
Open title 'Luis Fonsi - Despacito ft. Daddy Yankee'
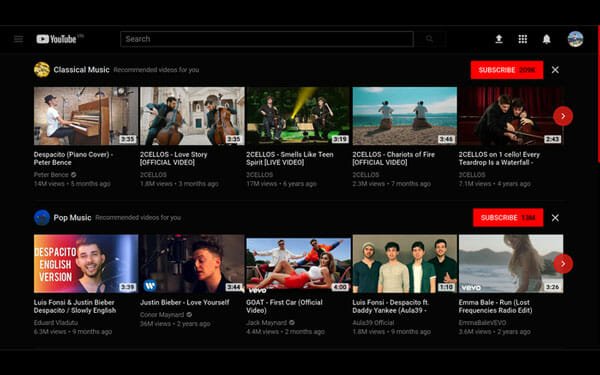[391, 306]
